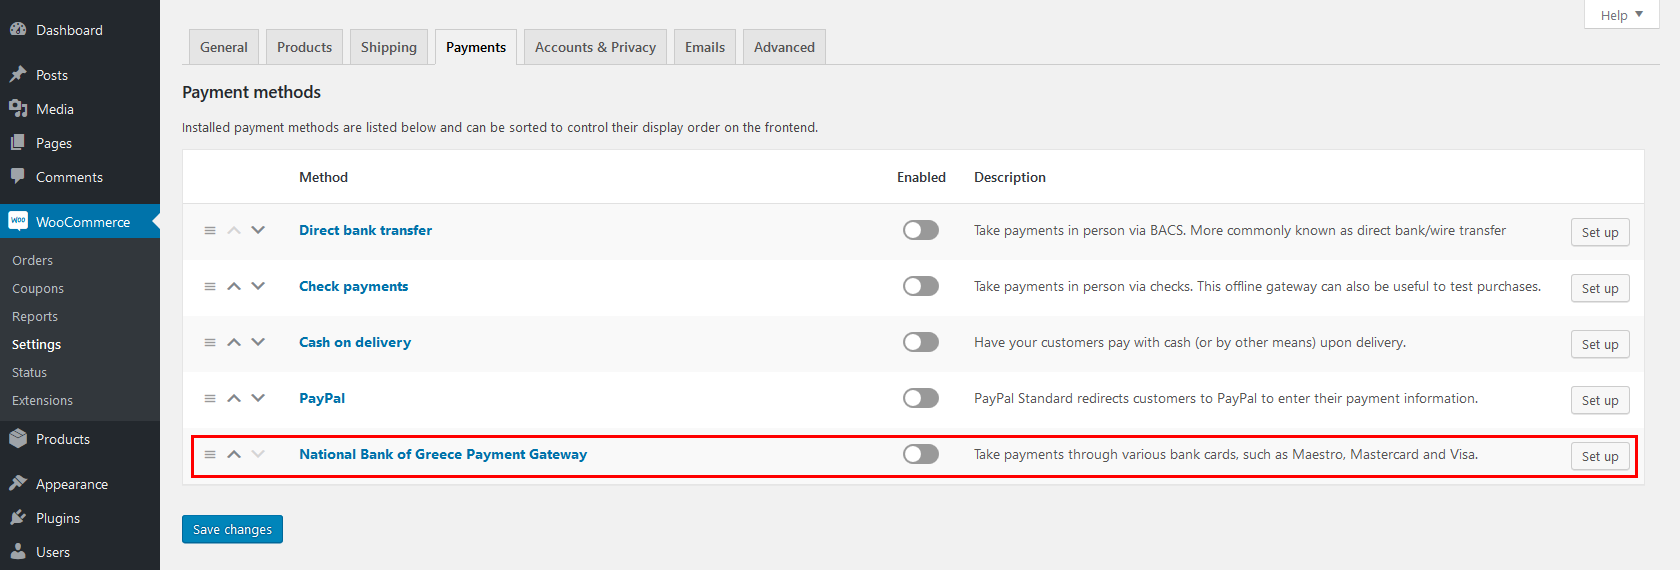Move Check payments down with arrow

point(258,286)
